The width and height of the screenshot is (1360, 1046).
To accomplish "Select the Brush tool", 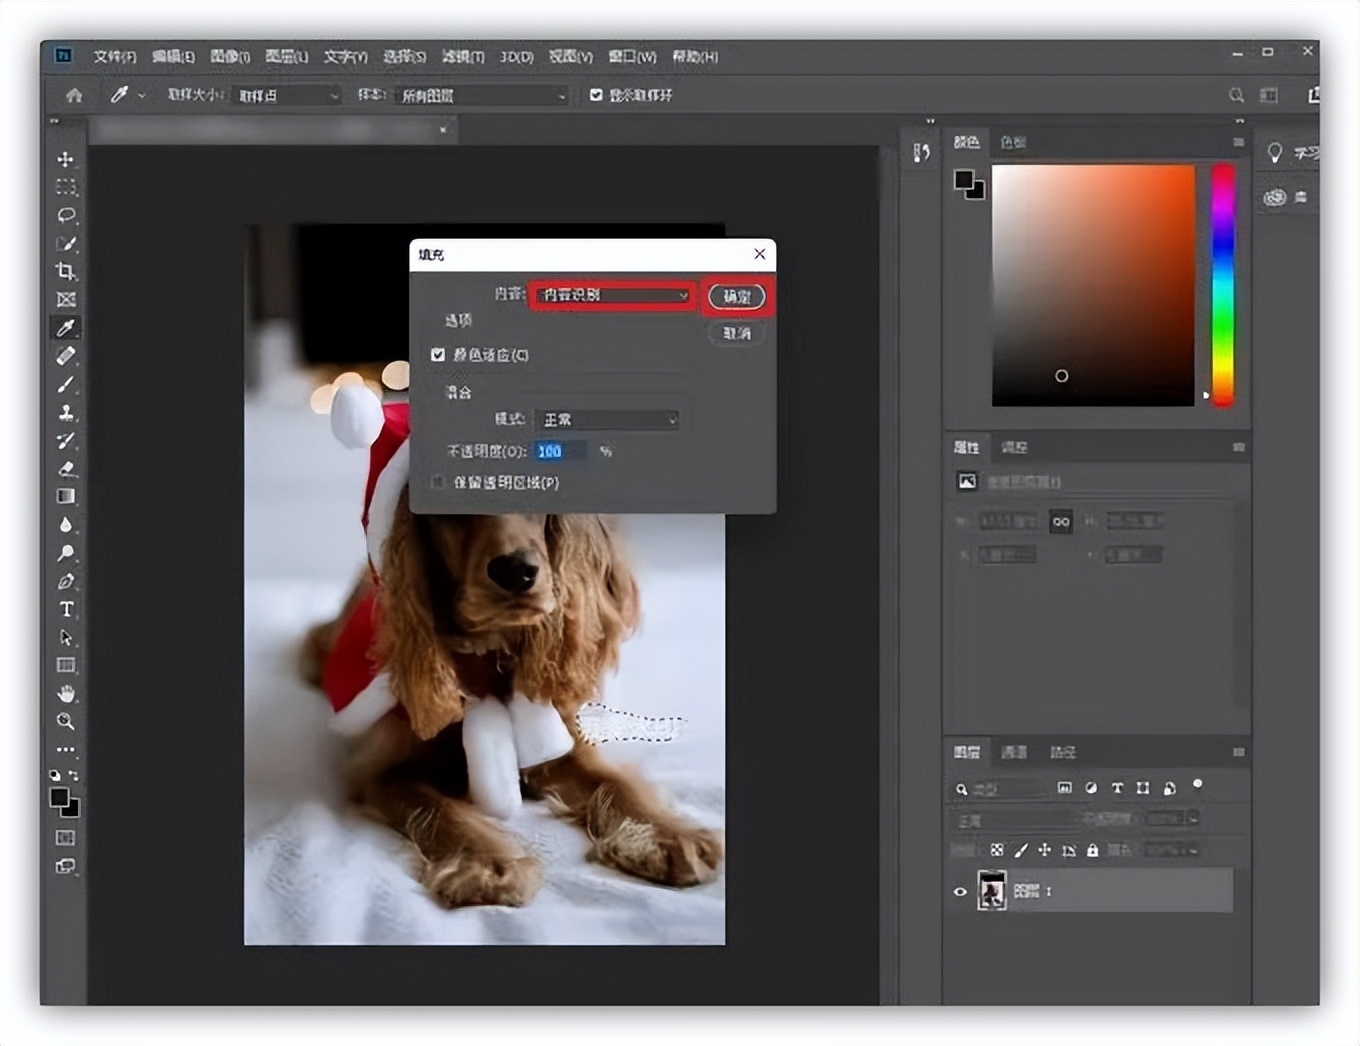I will 66,384.
